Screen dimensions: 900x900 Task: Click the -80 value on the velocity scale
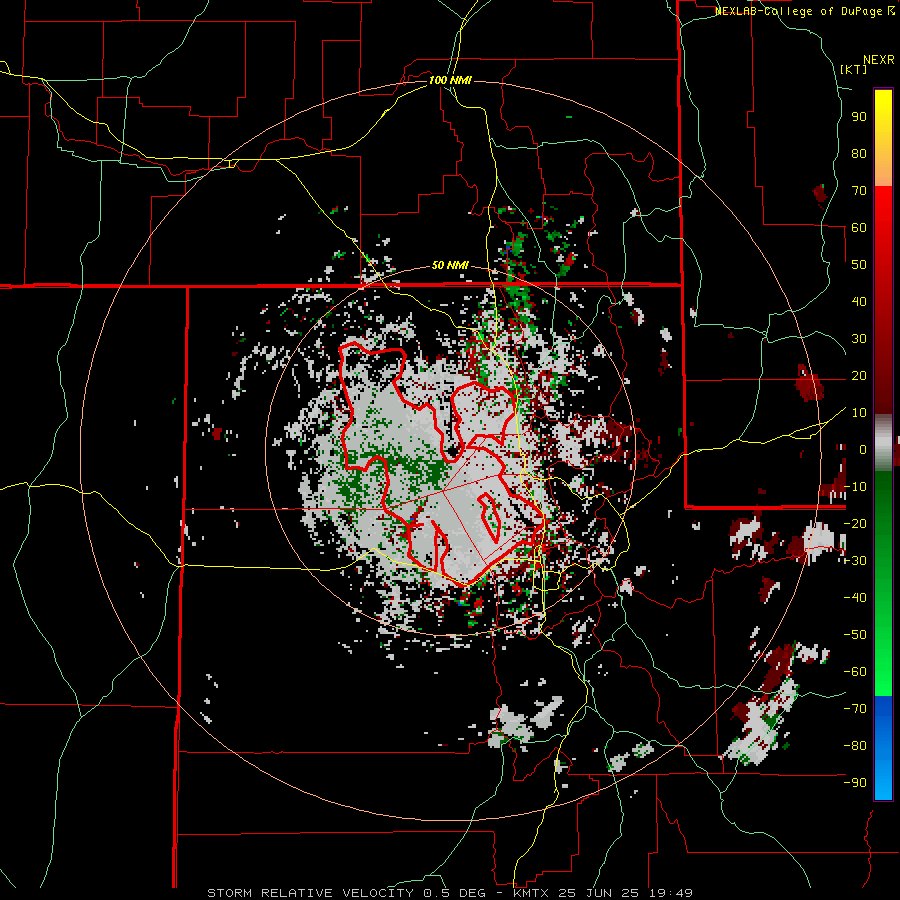[855, 746]
